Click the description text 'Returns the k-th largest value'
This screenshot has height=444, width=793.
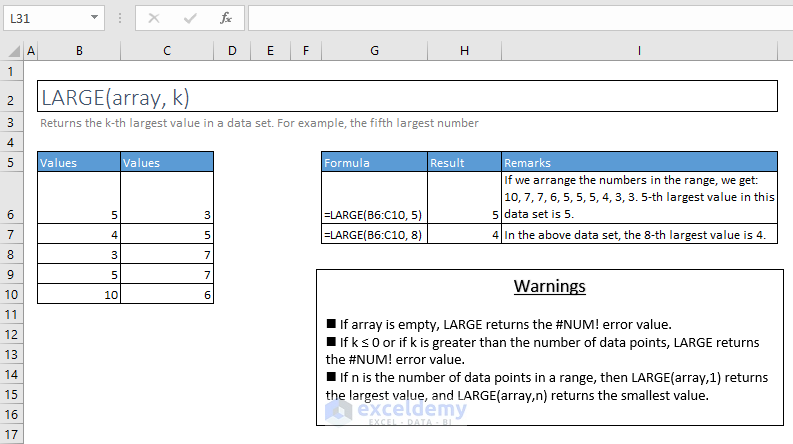[x=119, y=123]
